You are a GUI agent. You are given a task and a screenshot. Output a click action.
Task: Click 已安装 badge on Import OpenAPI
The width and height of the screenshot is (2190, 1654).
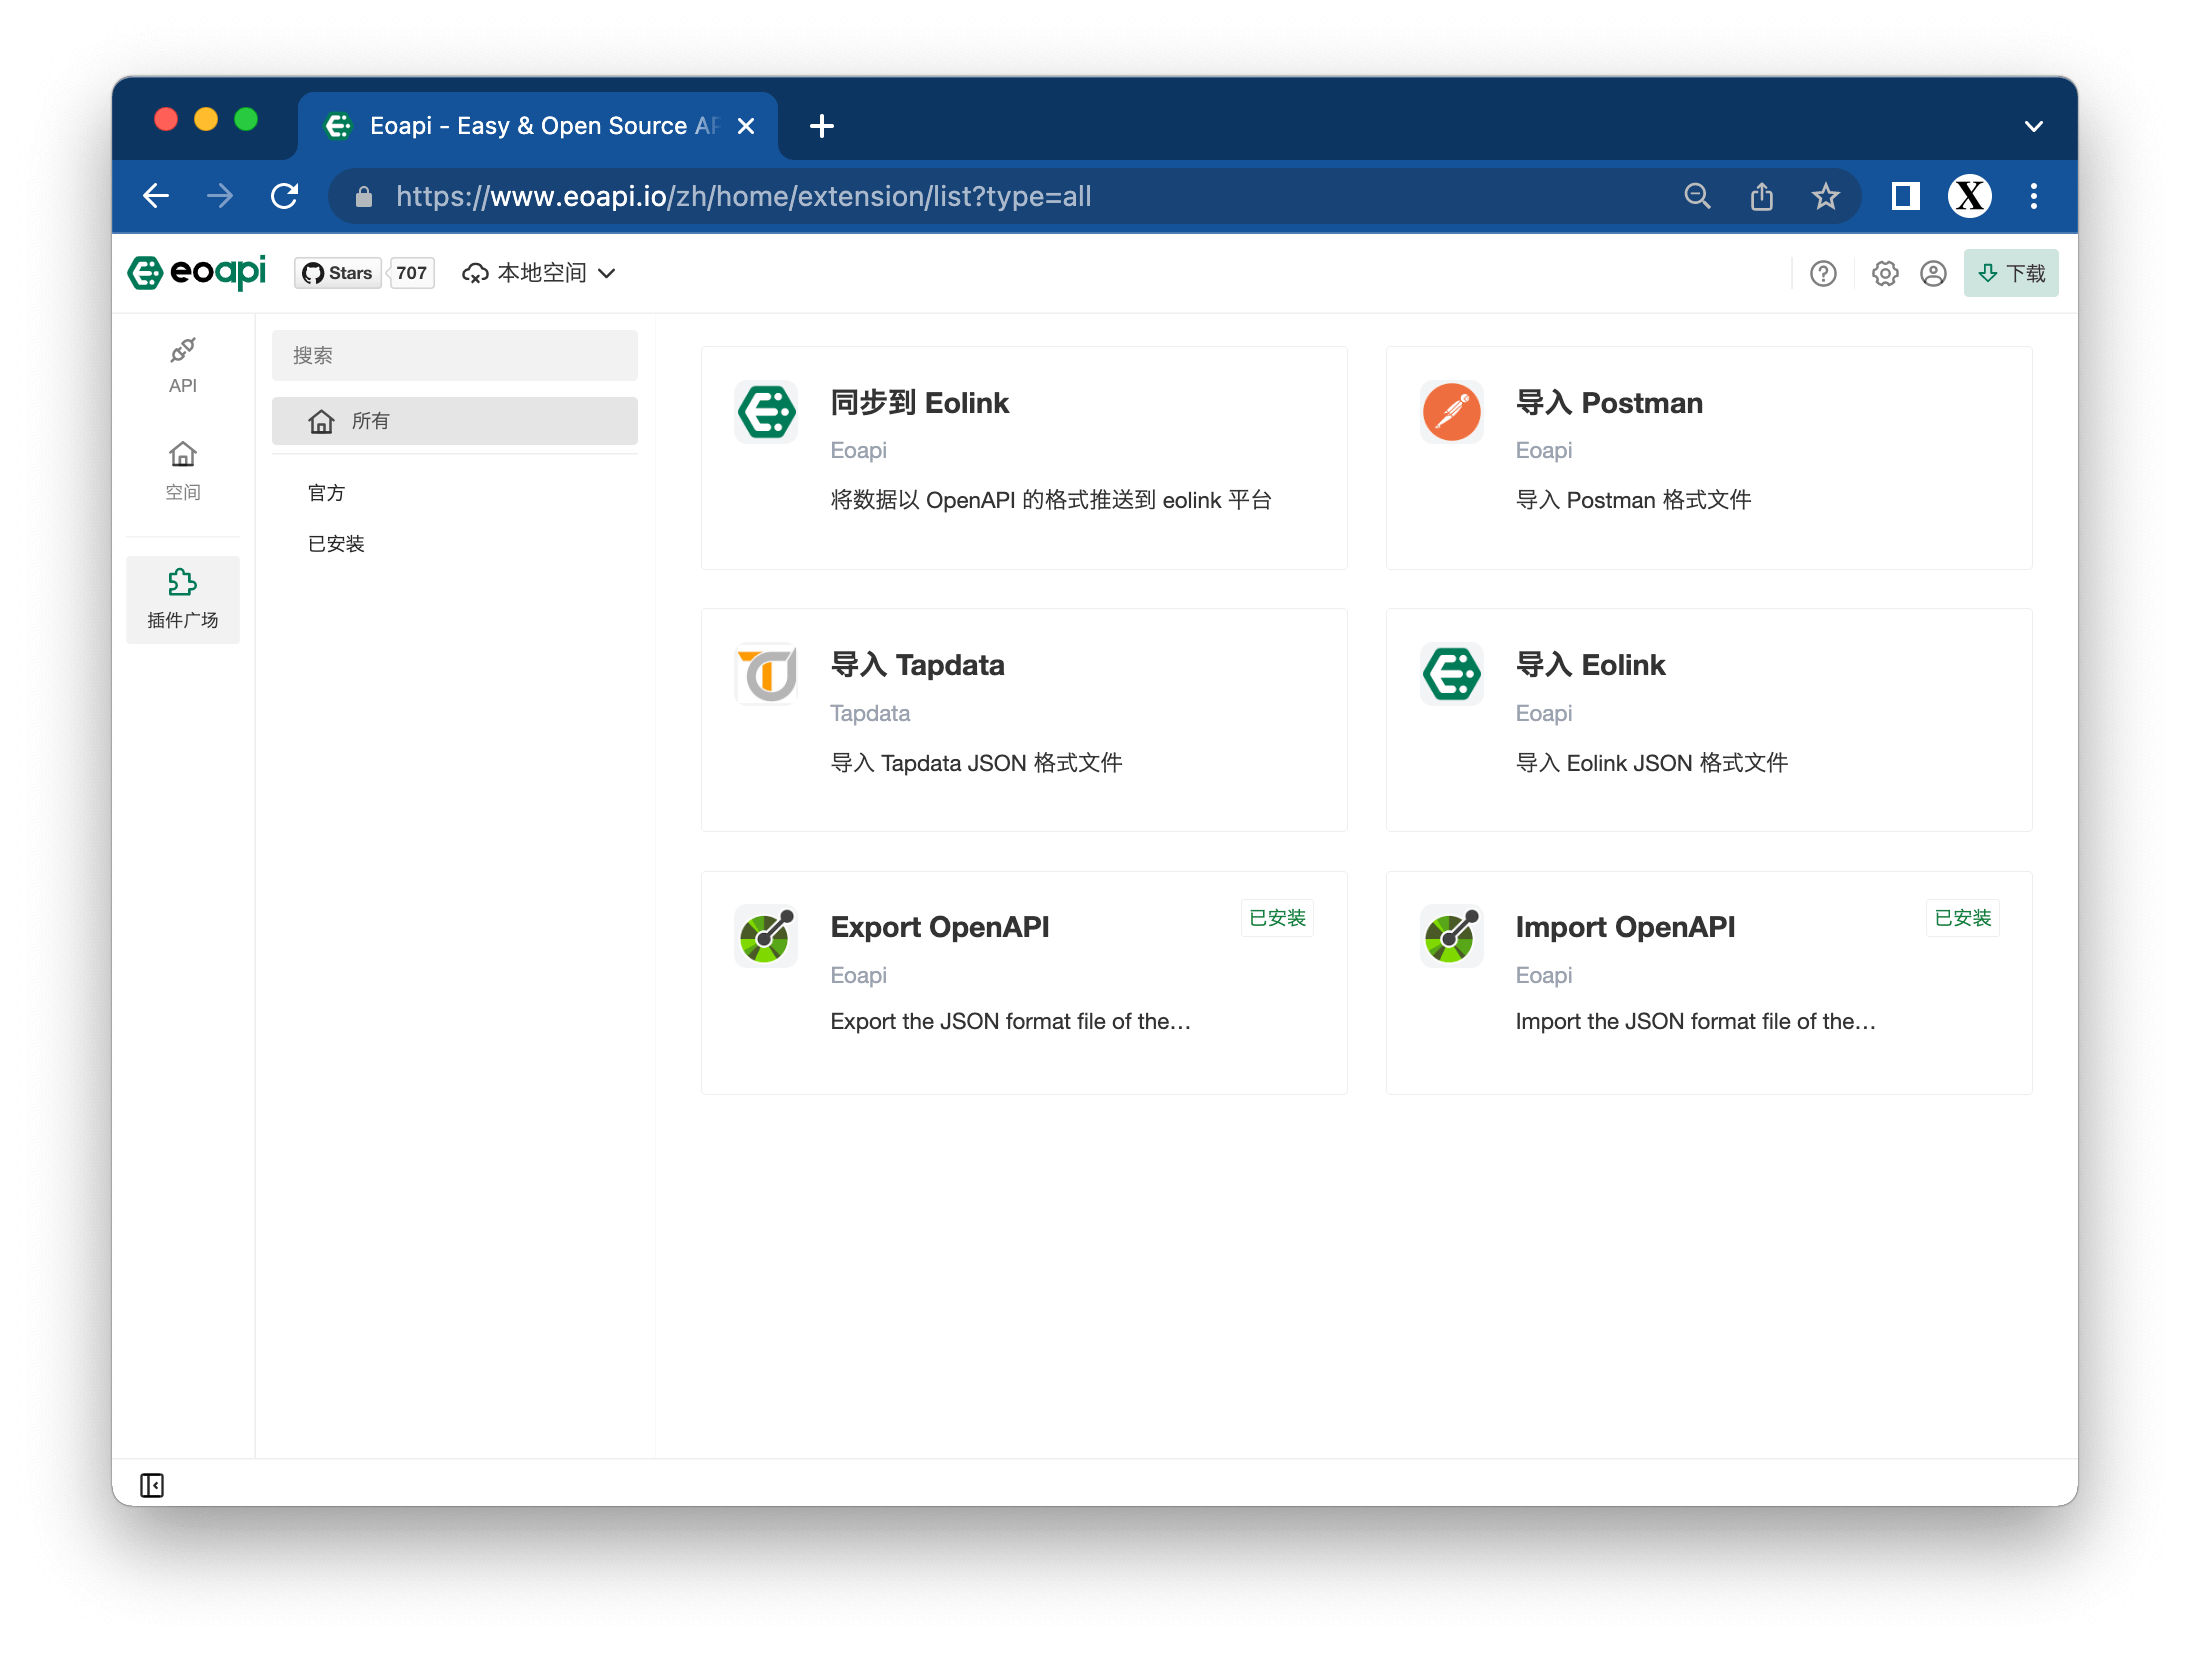click(x=1962, y=918)
